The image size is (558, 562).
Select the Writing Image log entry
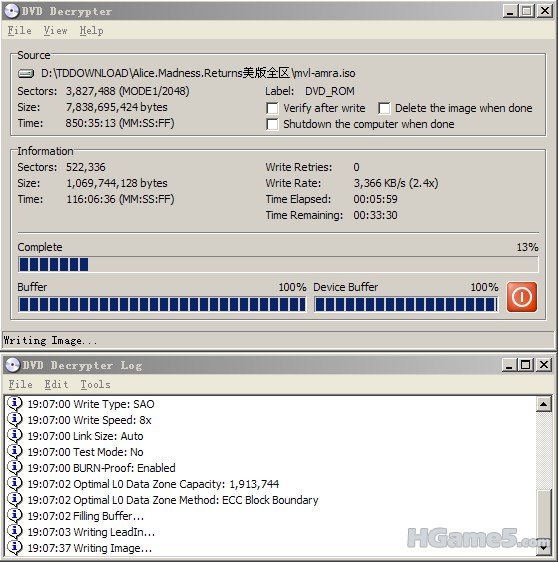pos(90,548)
